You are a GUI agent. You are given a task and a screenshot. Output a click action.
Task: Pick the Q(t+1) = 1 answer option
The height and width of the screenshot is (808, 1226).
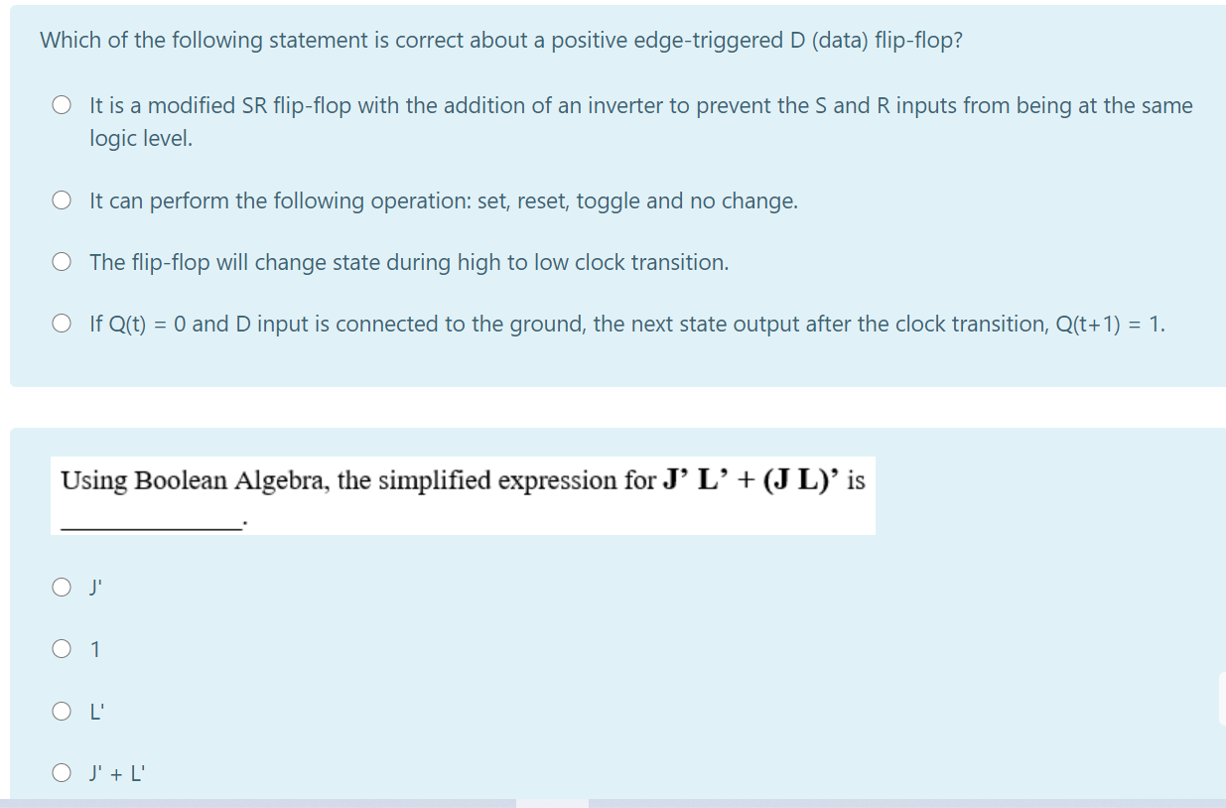[x=61, y=325]
